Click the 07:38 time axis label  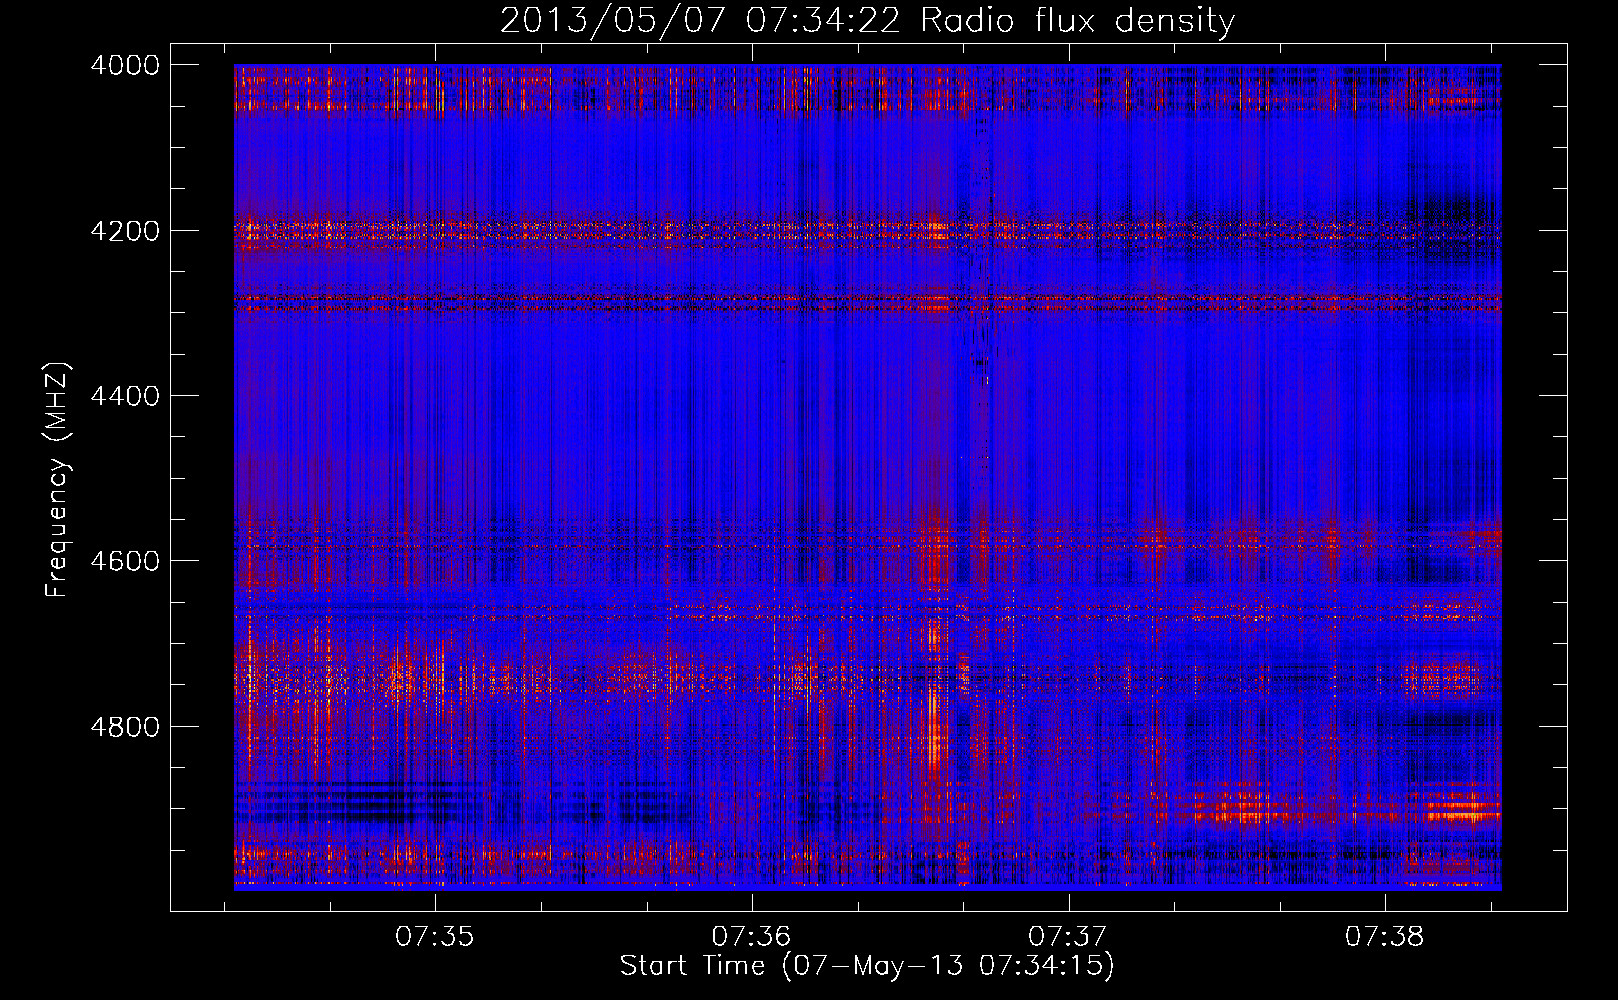pyautogui.click(x=1385, y=937)
